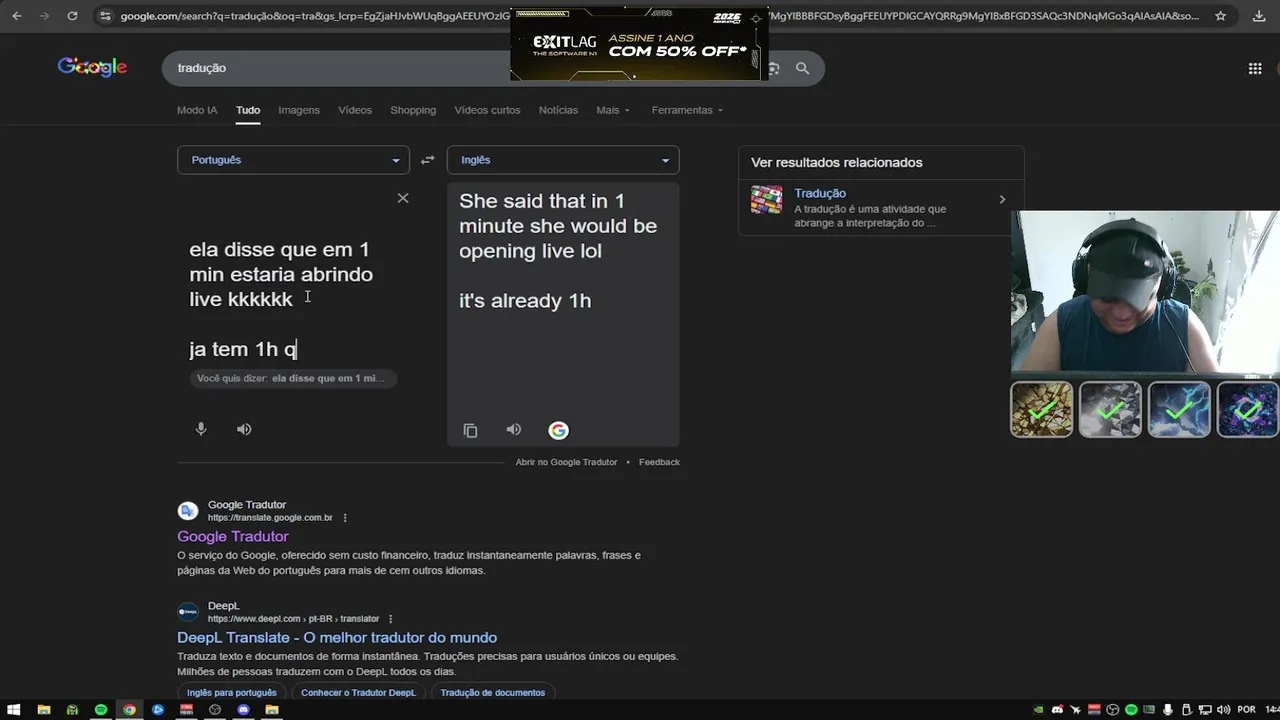The width and height of the screenshot is (1280, 720).
Task: Switch to Notícias tab
Action: [558, 110]
